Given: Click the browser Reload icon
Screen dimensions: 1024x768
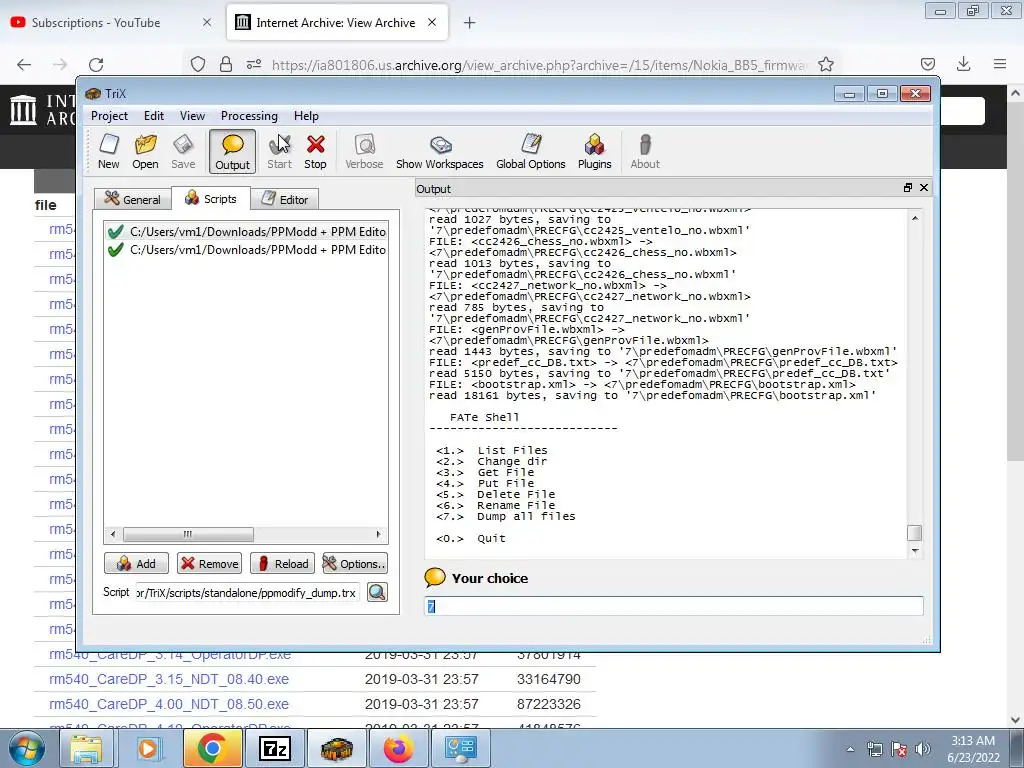Looking at the screenshot, I should tap(96, 64).
